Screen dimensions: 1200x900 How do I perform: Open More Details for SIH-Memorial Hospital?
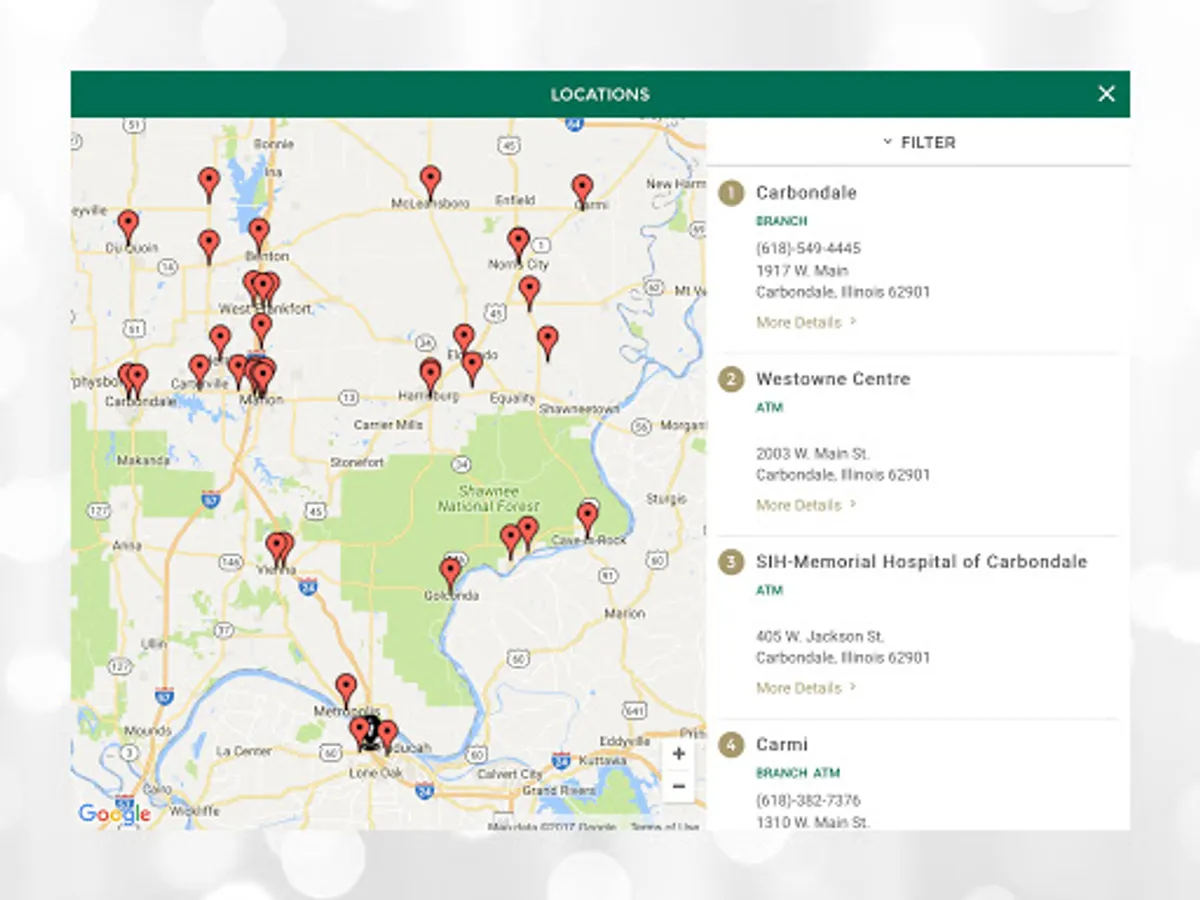806,688
